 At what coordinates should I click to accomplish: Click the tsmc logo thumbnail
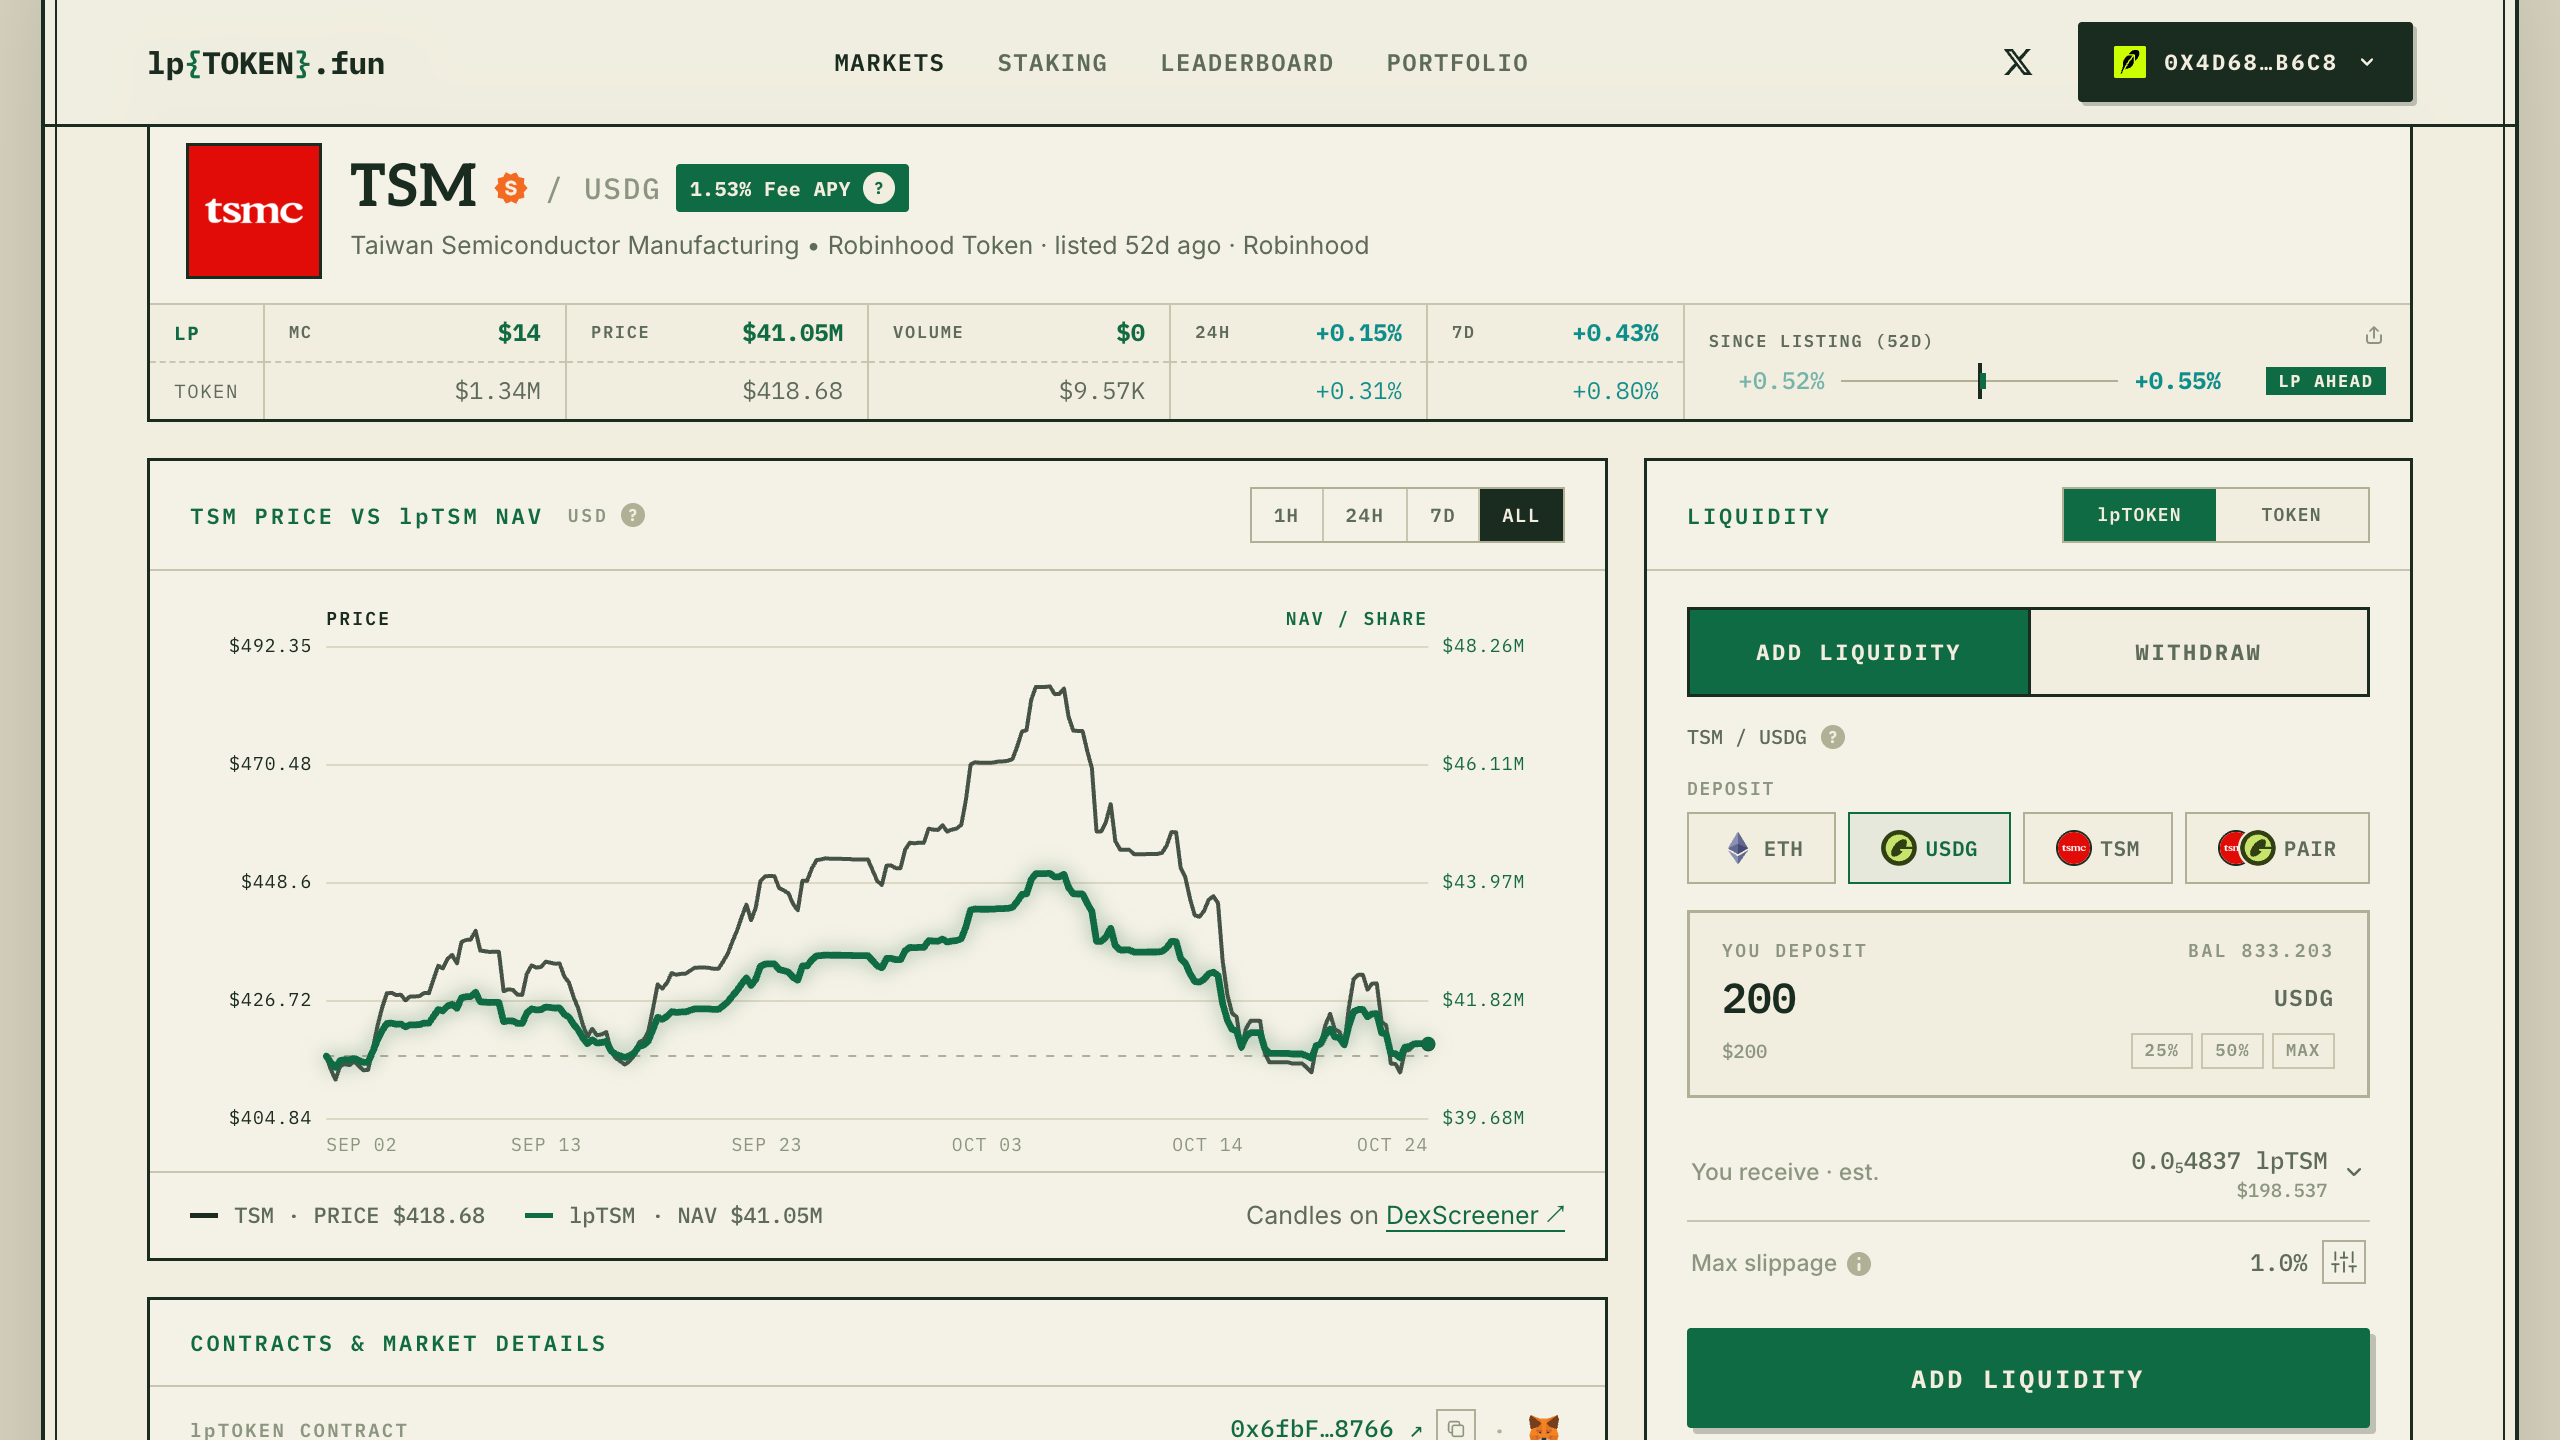(x=254, y=210)
